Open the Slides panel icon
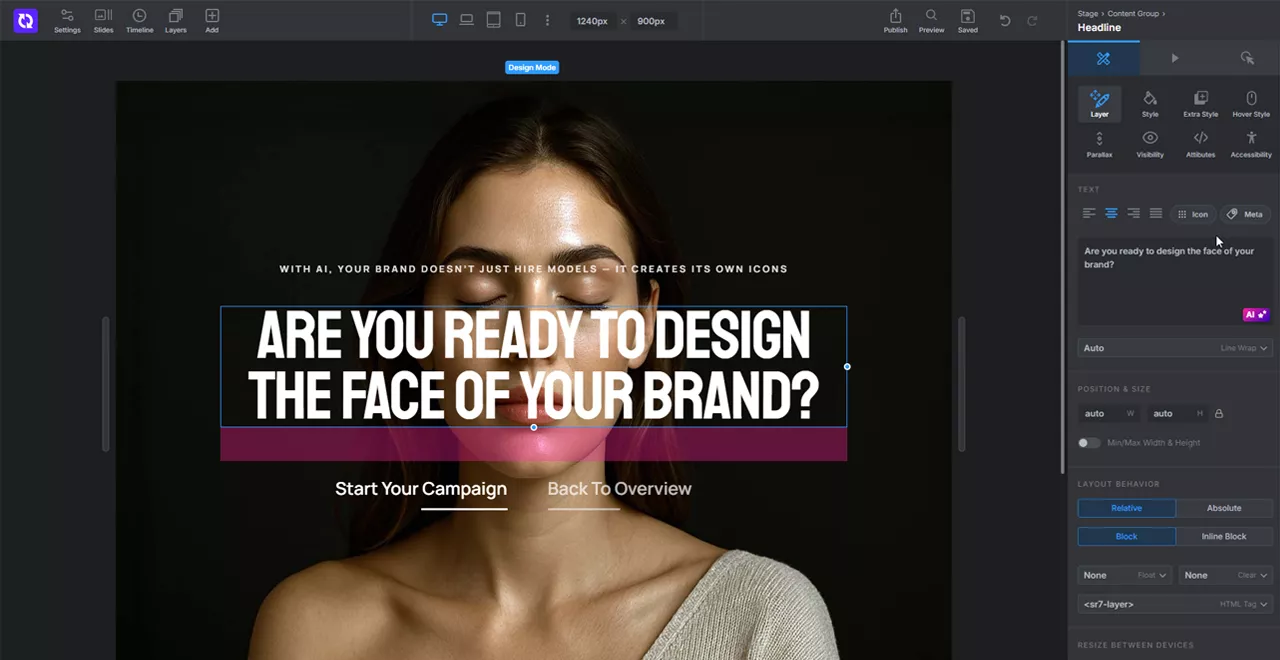The image size is (1280, 660). (x=103, y=20)
